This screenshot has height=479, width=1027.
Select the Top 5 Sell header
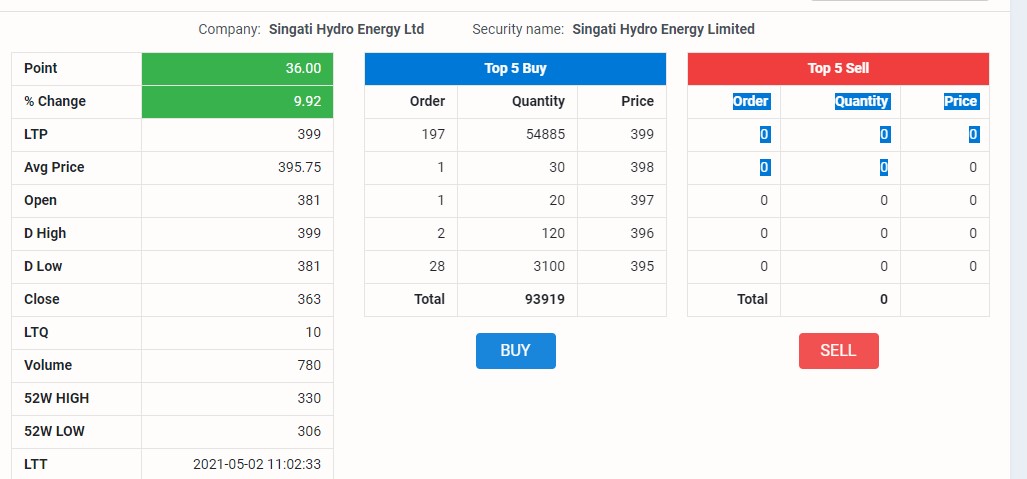pos(838,69)
